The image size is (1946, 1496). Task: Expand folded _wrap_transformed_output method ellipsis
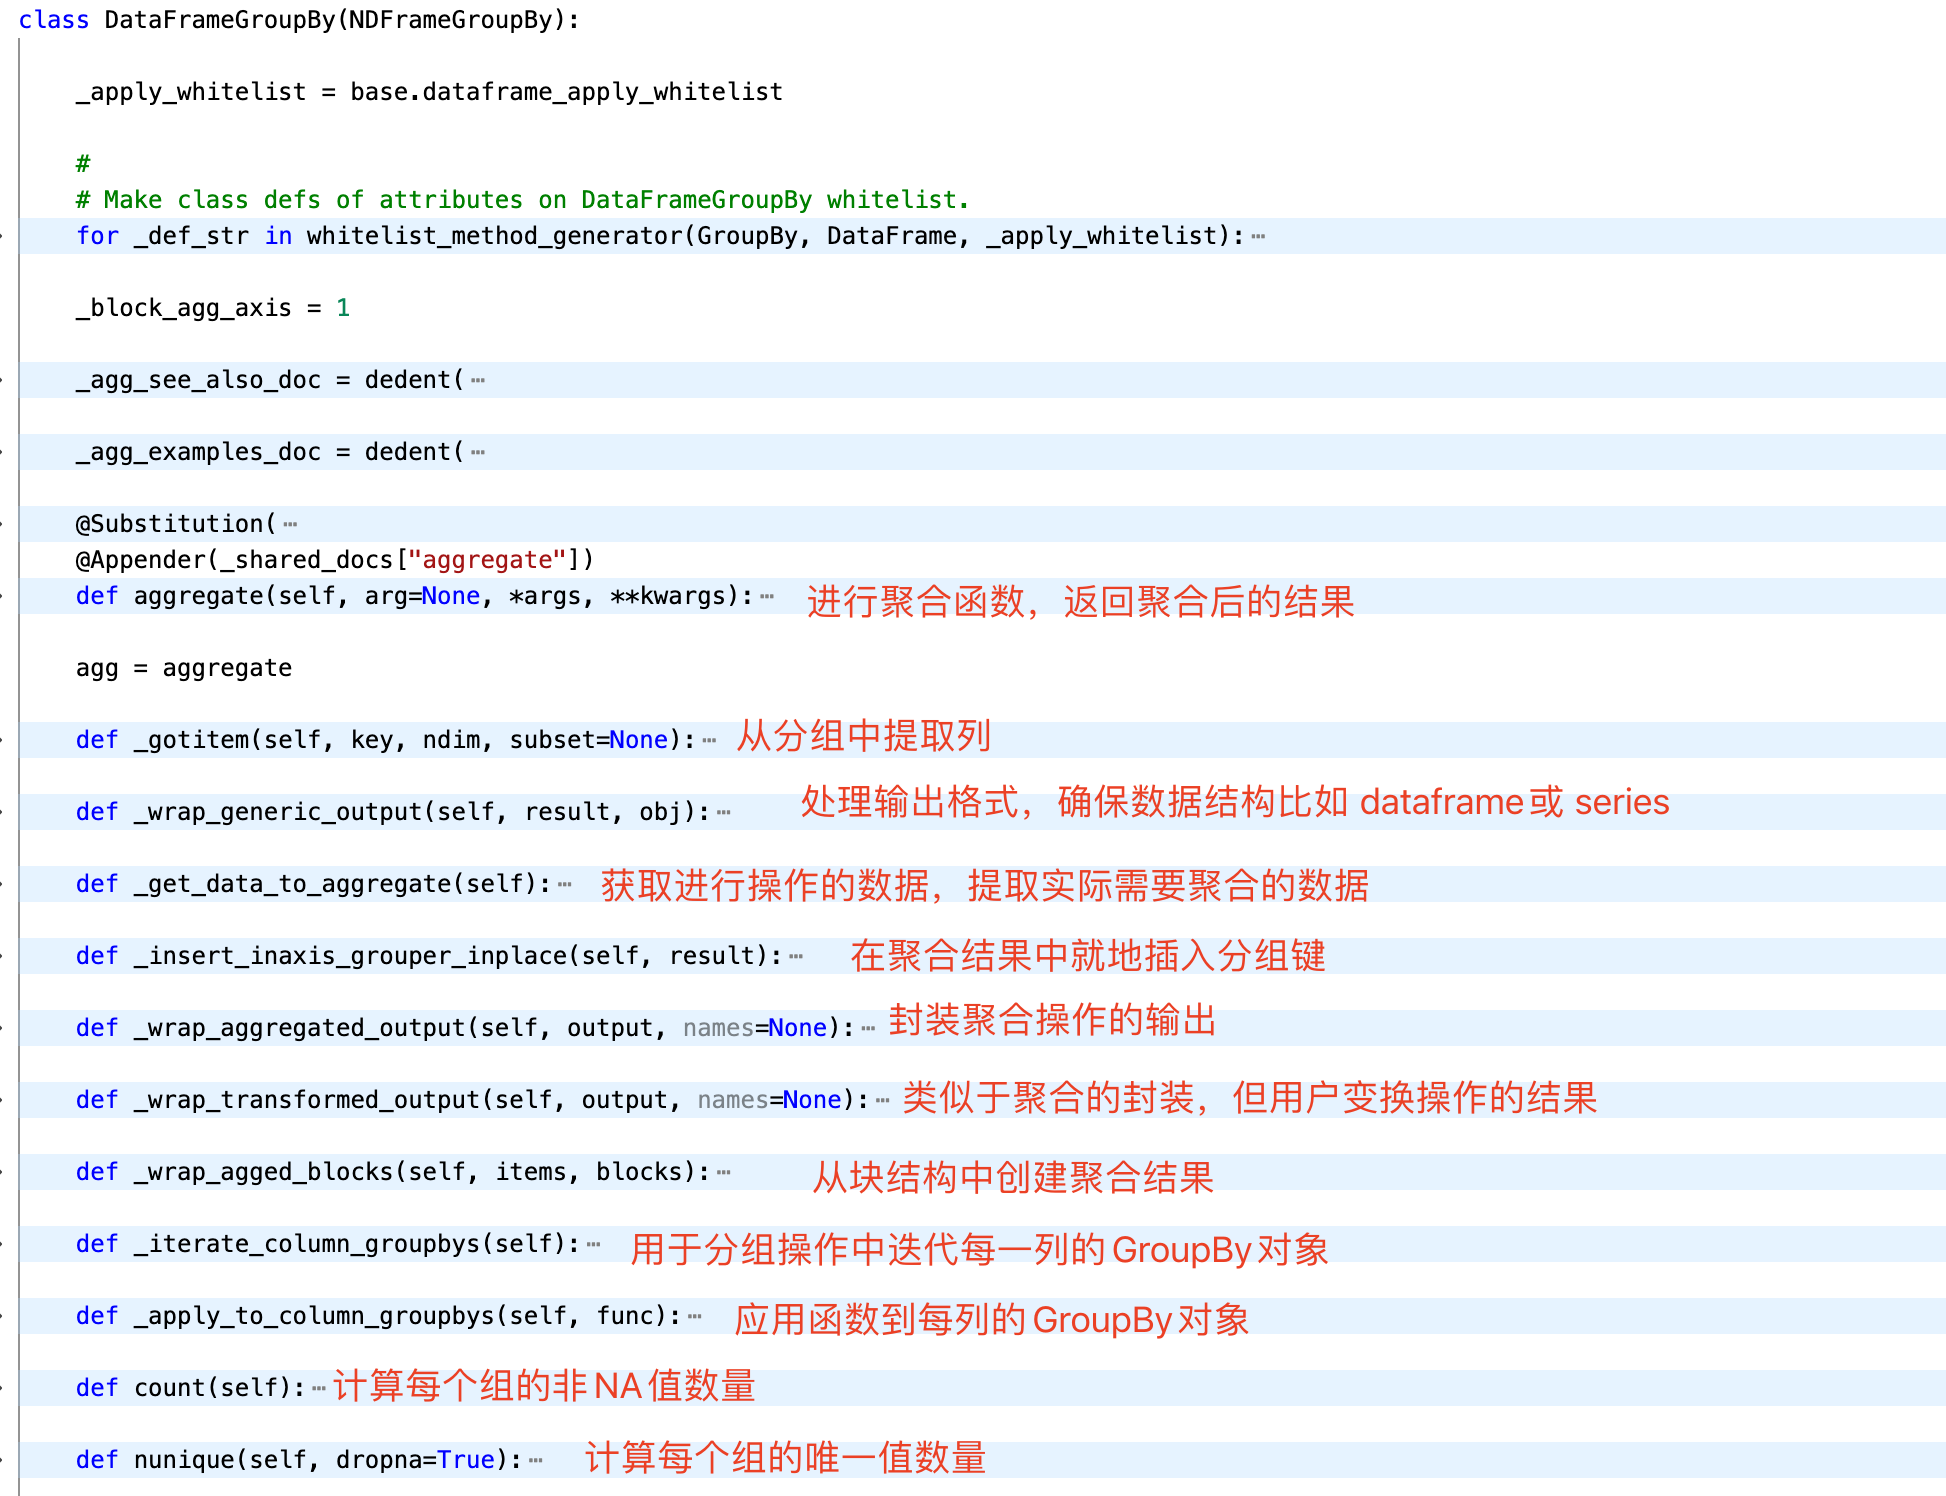pyautogui.click(x=883, y=1101)
